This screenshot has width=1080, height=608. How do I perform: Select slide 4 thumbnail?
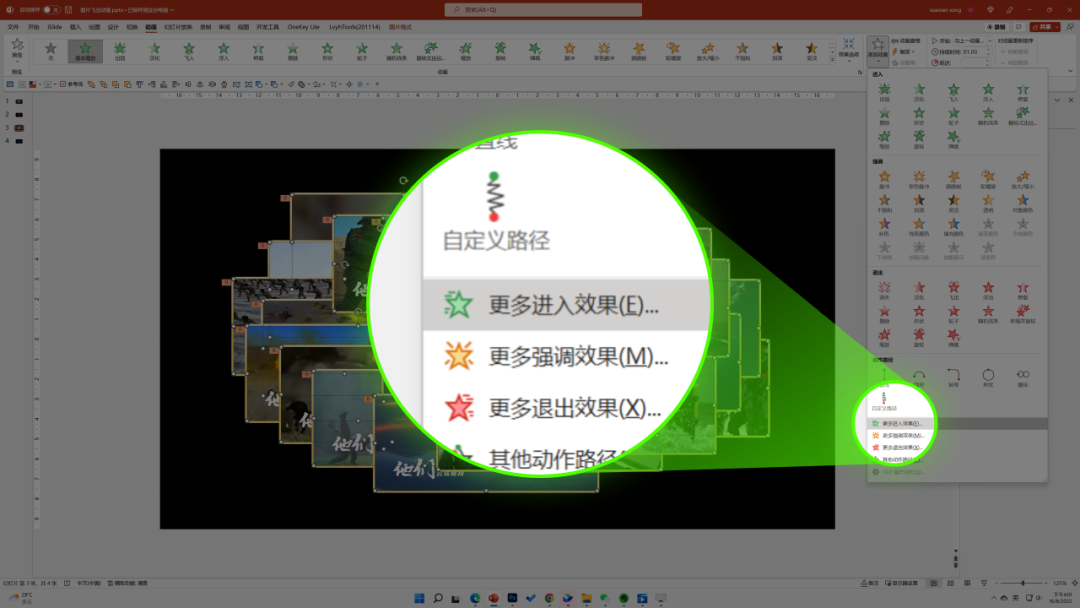pyautogui.click(x=19, y=141)
